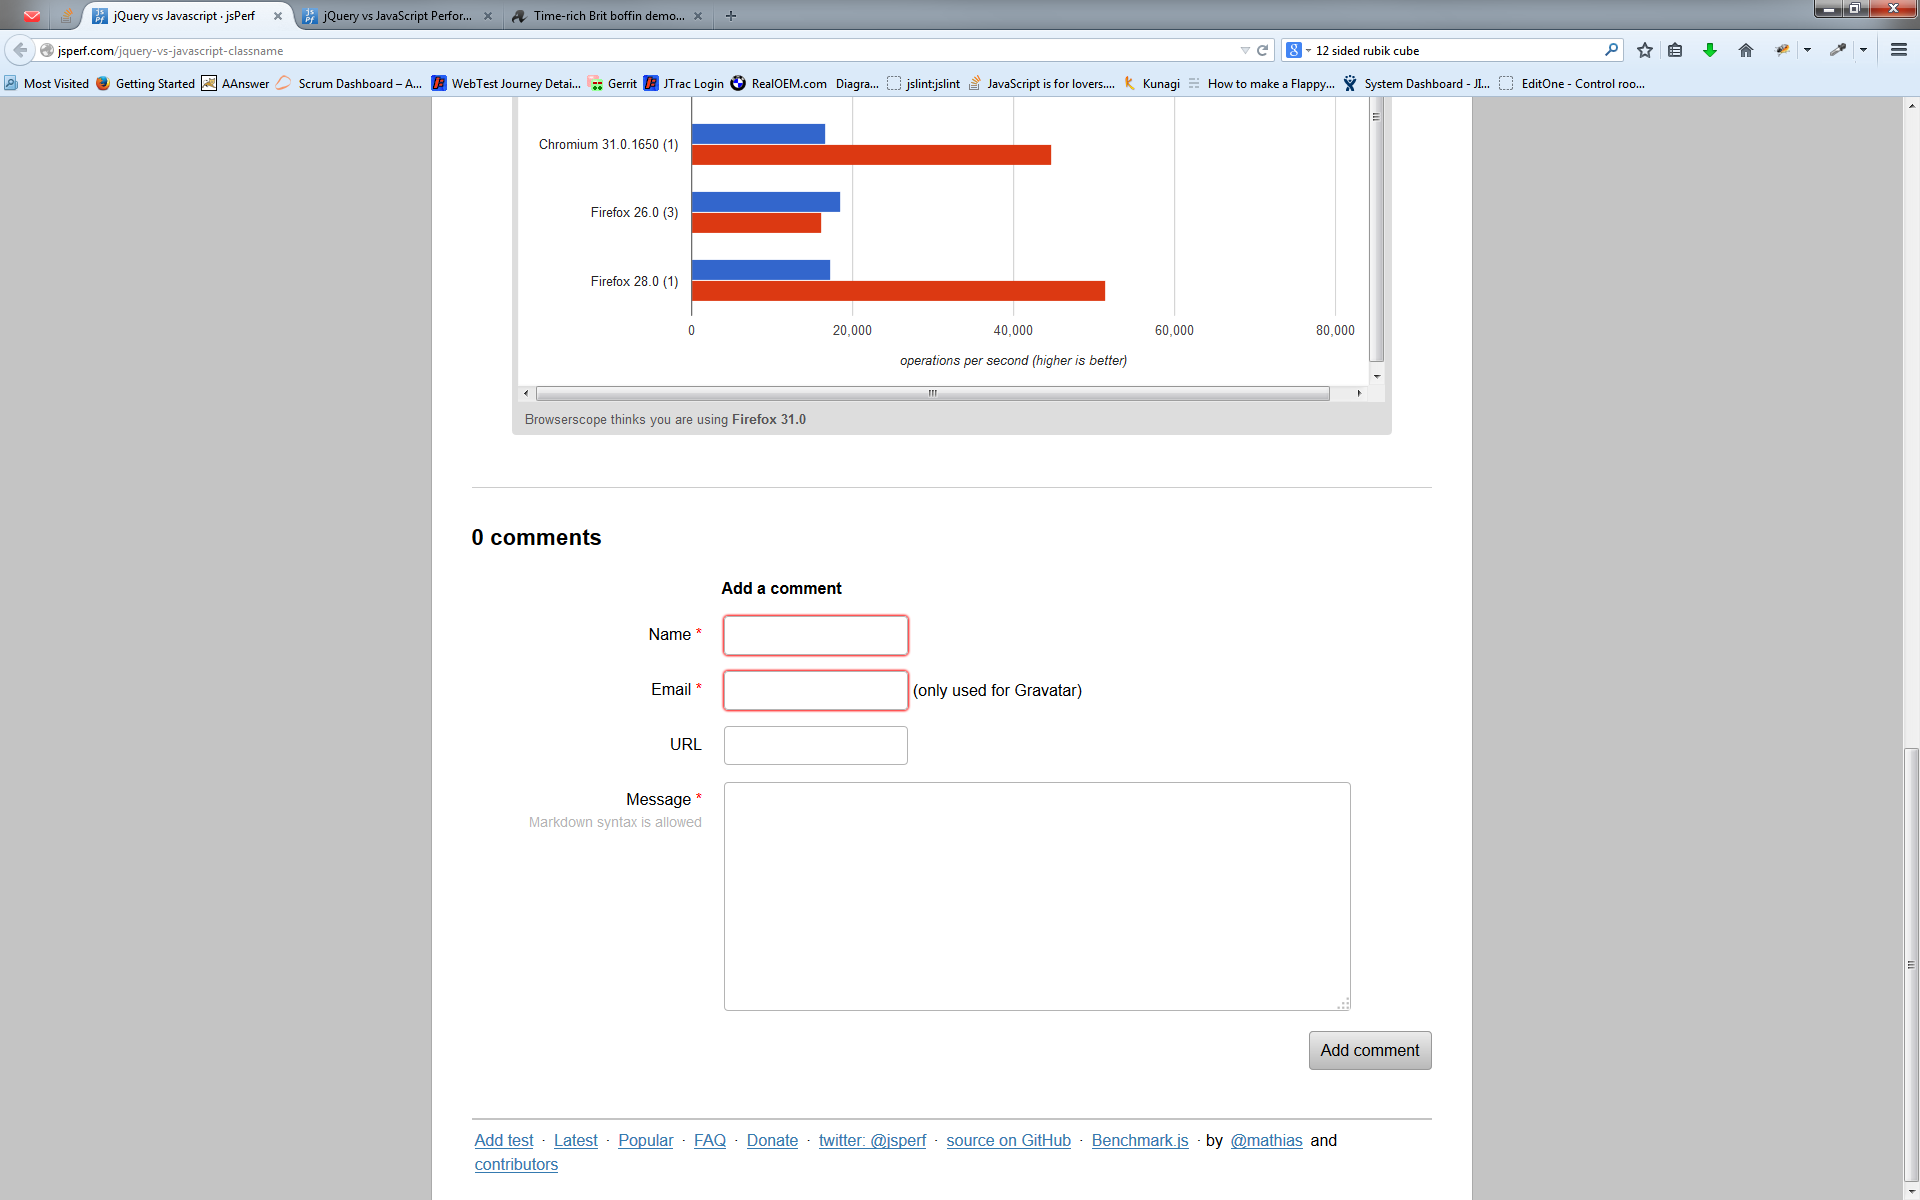Click the Latest link in footer
The height and width of the screenshot is (1200, 1920).
pyautogui.click(x=575, y=1141)
